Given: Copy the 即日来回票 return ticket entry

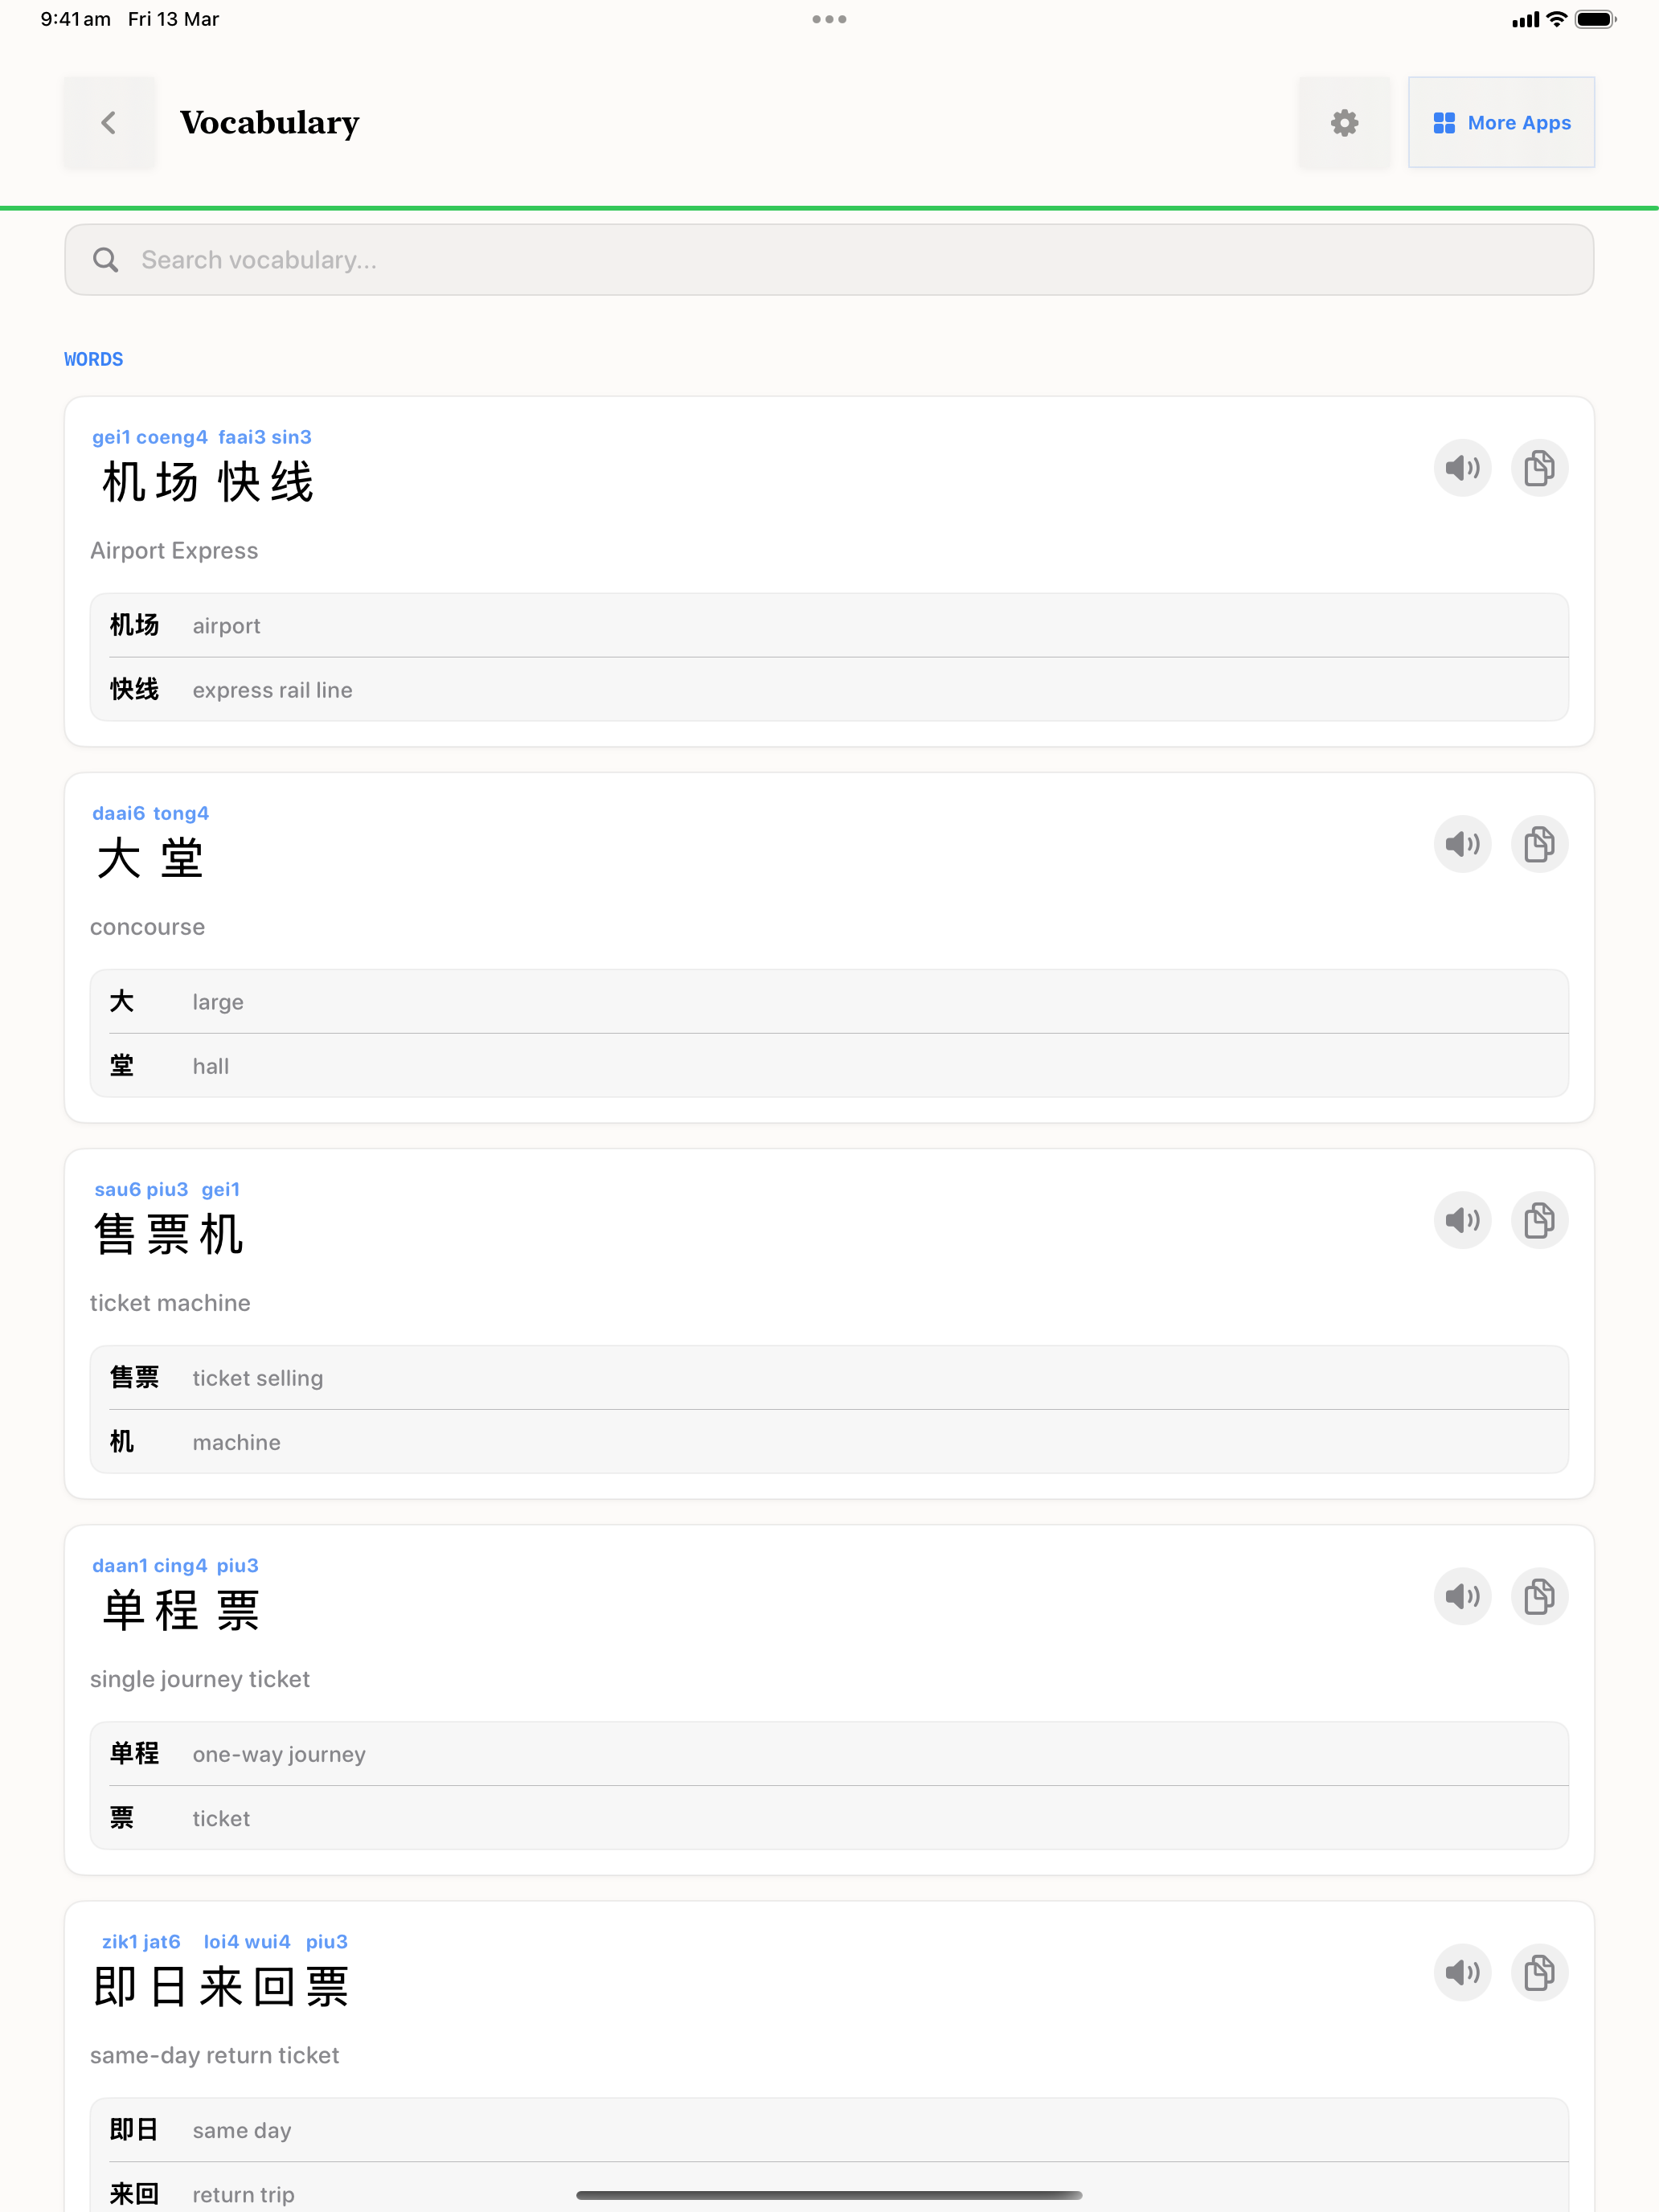Looking at the screenshot, I should pos(1538,1972).
